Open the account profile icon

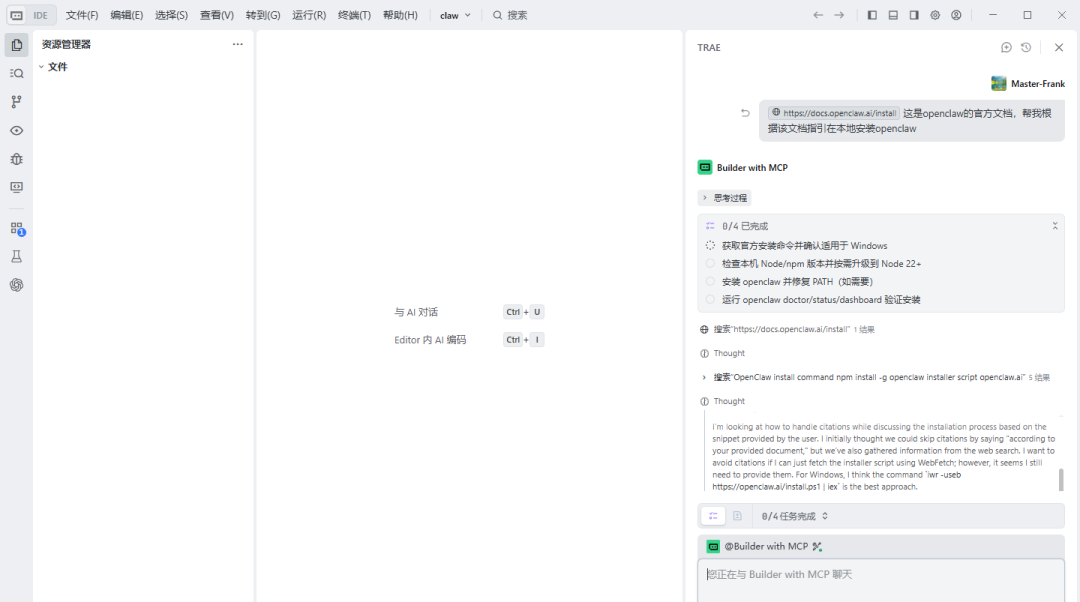956,15
